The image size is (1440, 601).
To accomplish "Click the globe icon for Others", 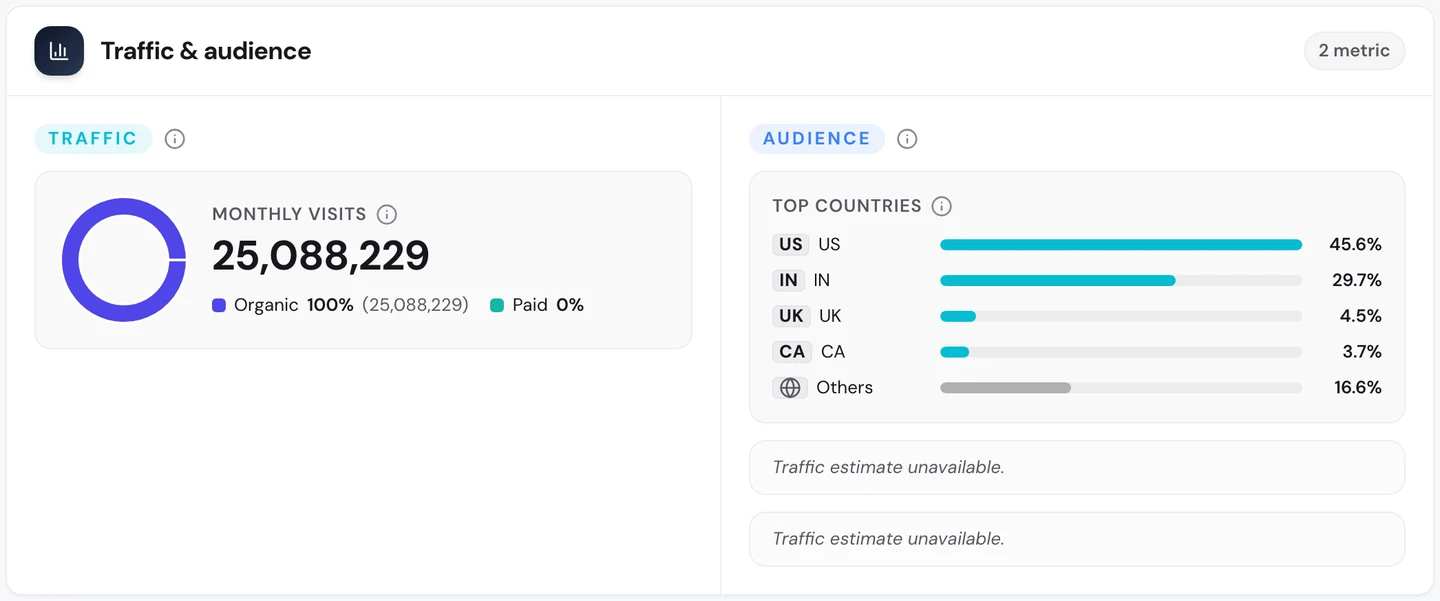I will (x=790, y=388).
